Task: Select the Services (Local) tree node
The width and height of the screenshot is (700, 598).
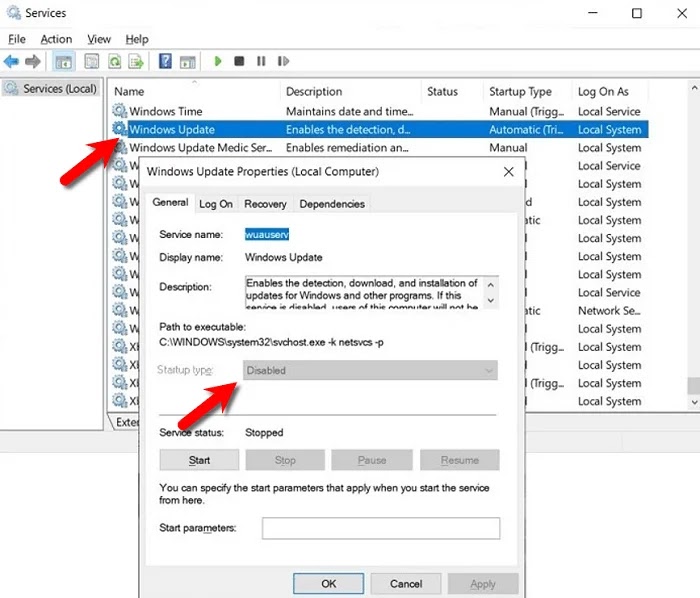Action: [x=50, y=88]
